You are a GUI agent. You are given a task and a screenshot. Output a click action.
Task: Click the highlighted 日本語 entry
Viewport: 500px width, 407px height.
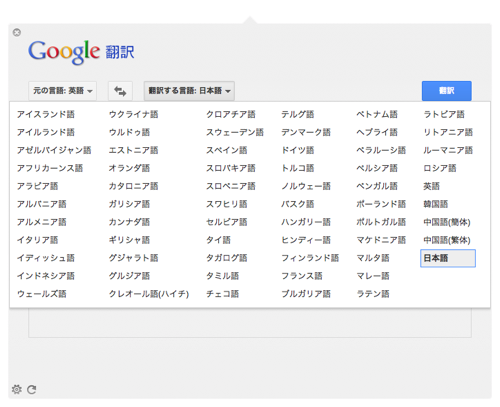tap(448, 258)
